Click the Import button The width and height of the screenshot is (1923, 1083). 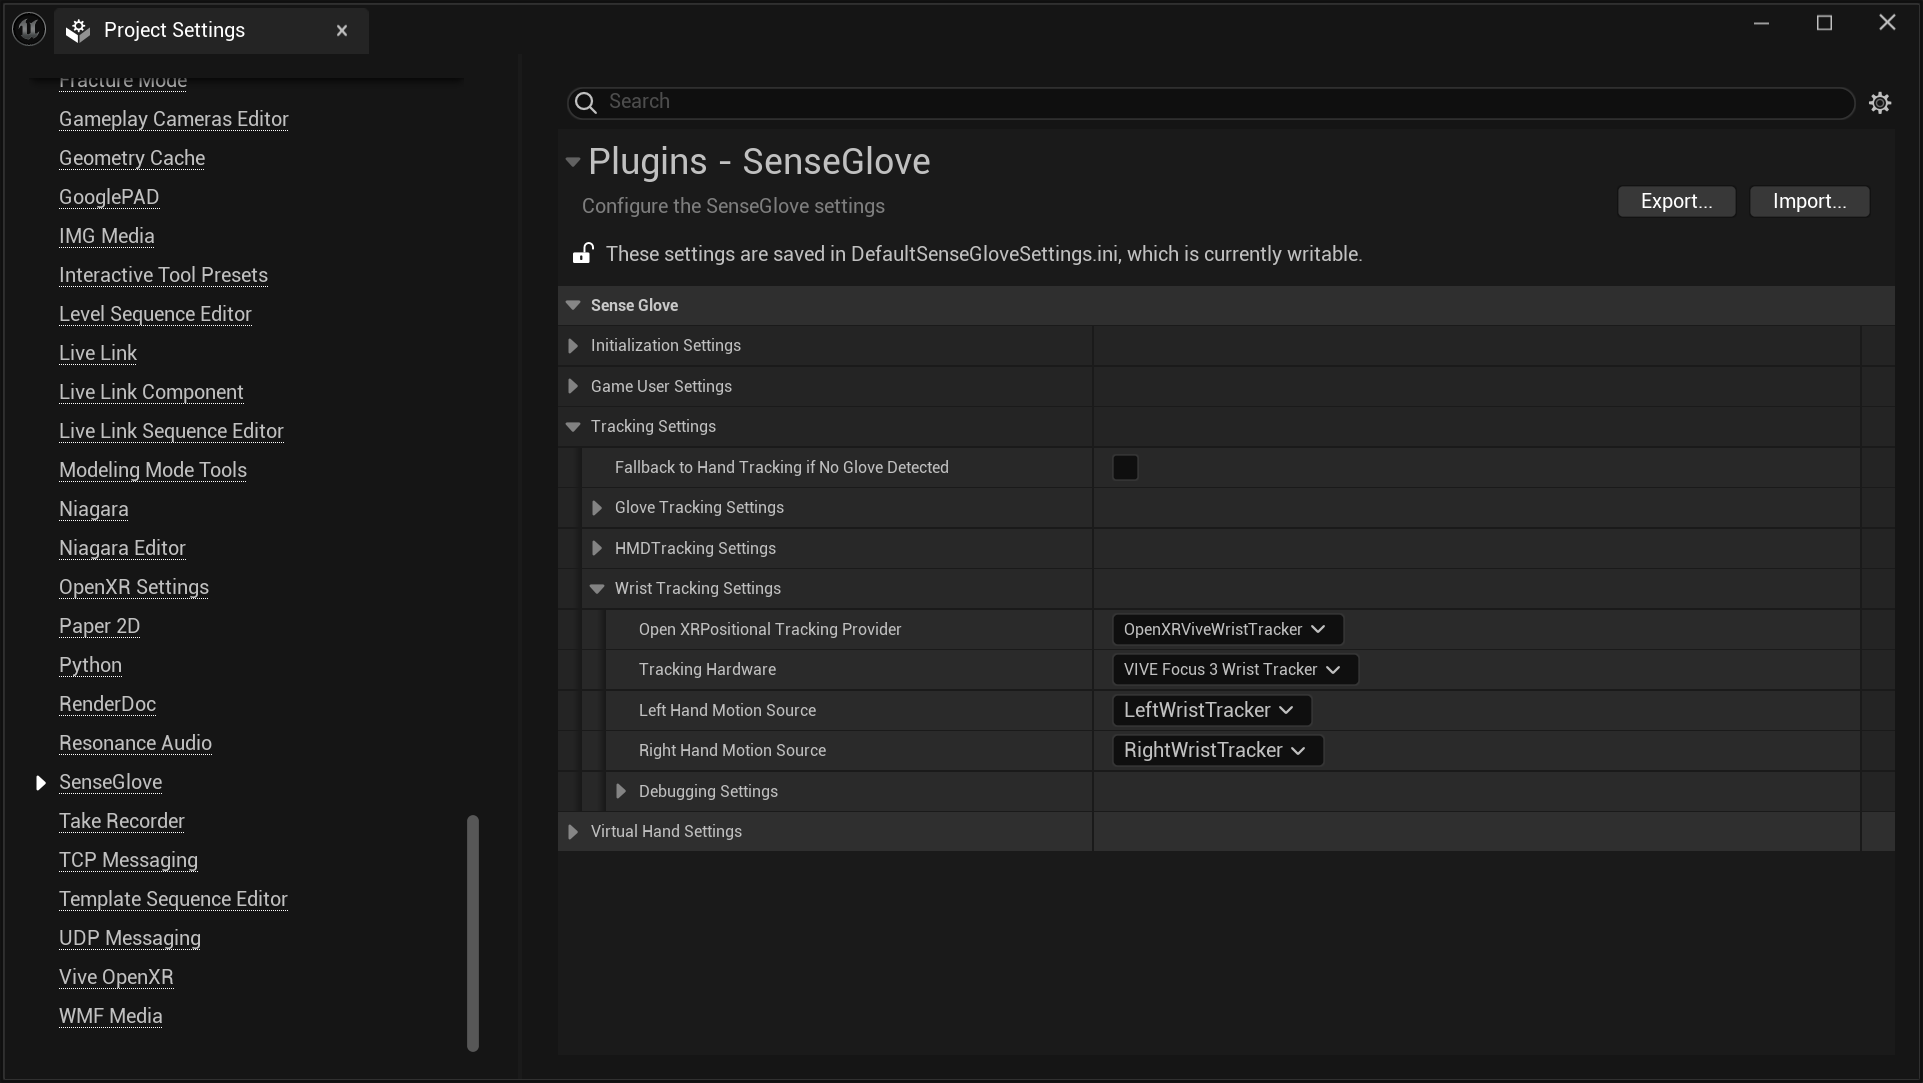(1810, 201)
